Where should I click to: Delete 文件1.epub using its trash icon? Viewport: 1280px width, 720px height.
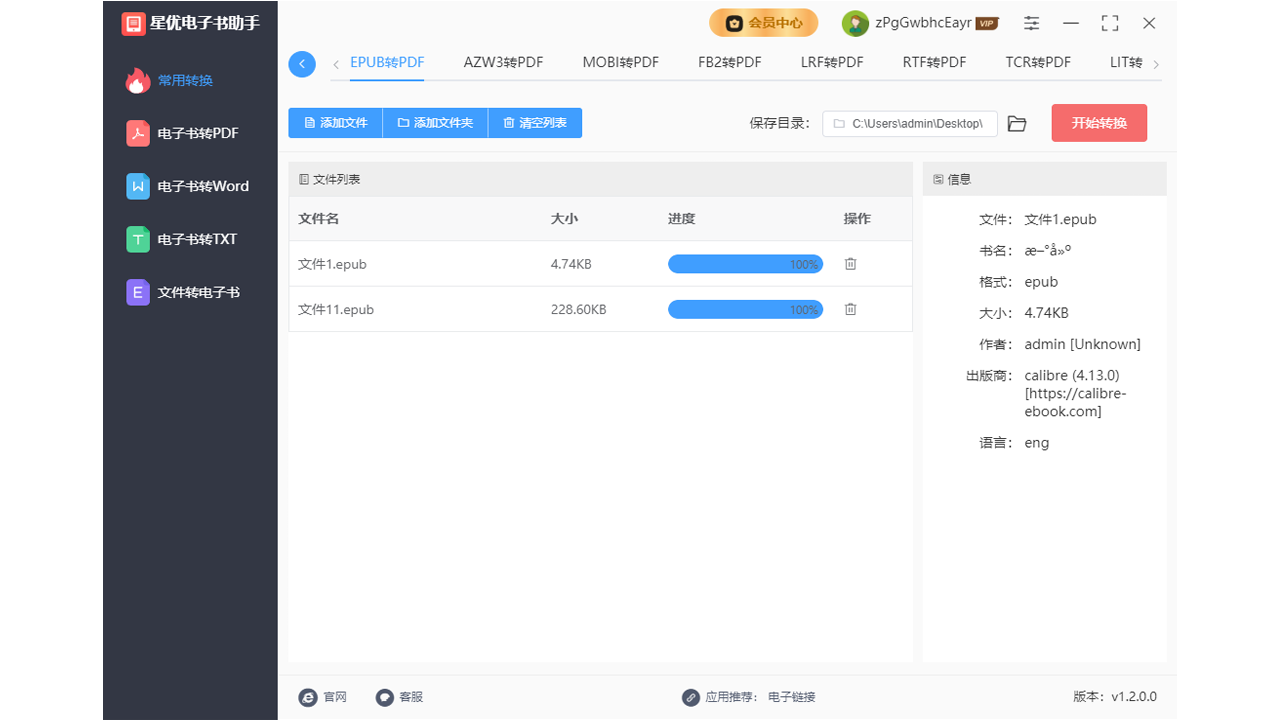(x=850, y=264)
